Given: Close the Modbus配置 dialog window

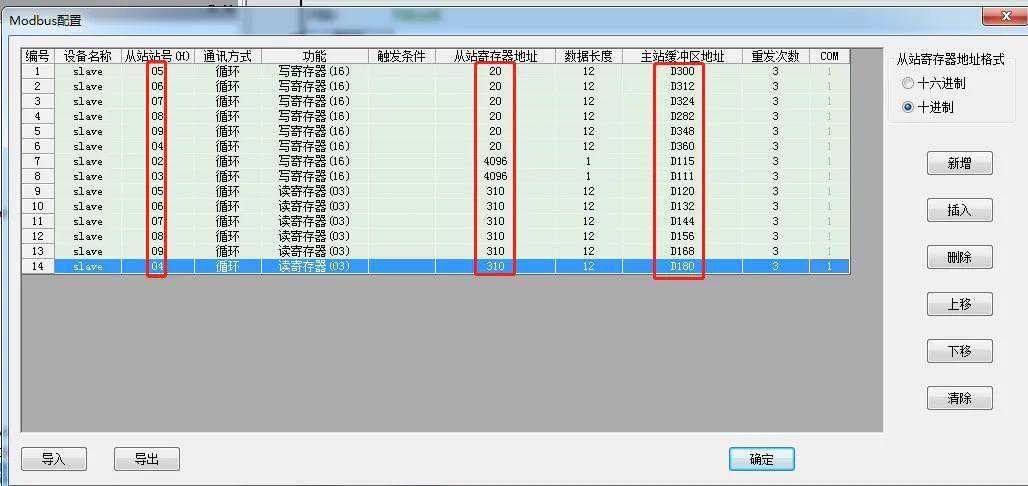Looking at the screenshot, I should 997,15.
